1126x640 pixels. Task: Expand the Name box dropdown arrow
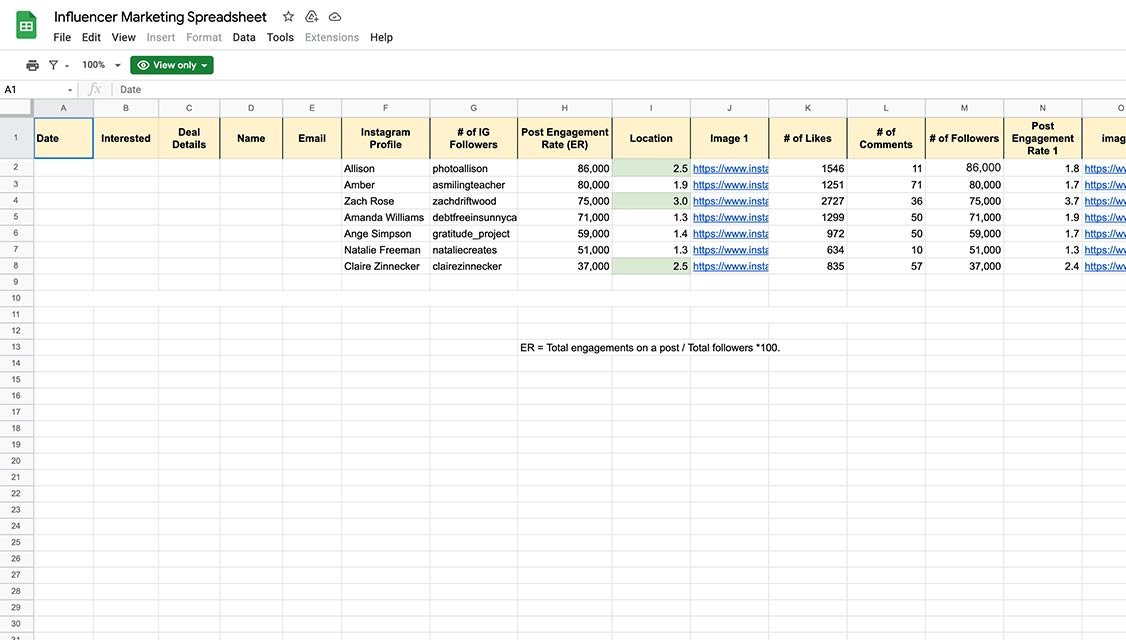coord(70,88)
